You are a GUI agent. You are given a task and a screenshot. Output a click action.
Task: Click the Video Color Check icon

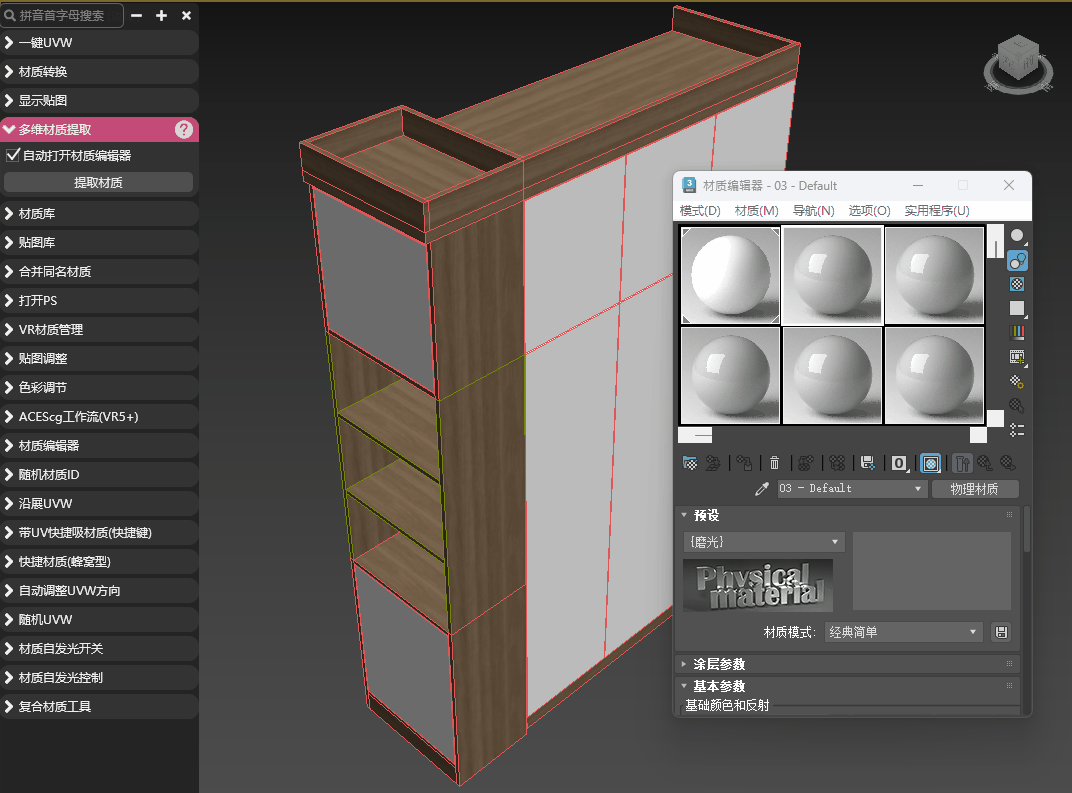tap(1017, 333)
